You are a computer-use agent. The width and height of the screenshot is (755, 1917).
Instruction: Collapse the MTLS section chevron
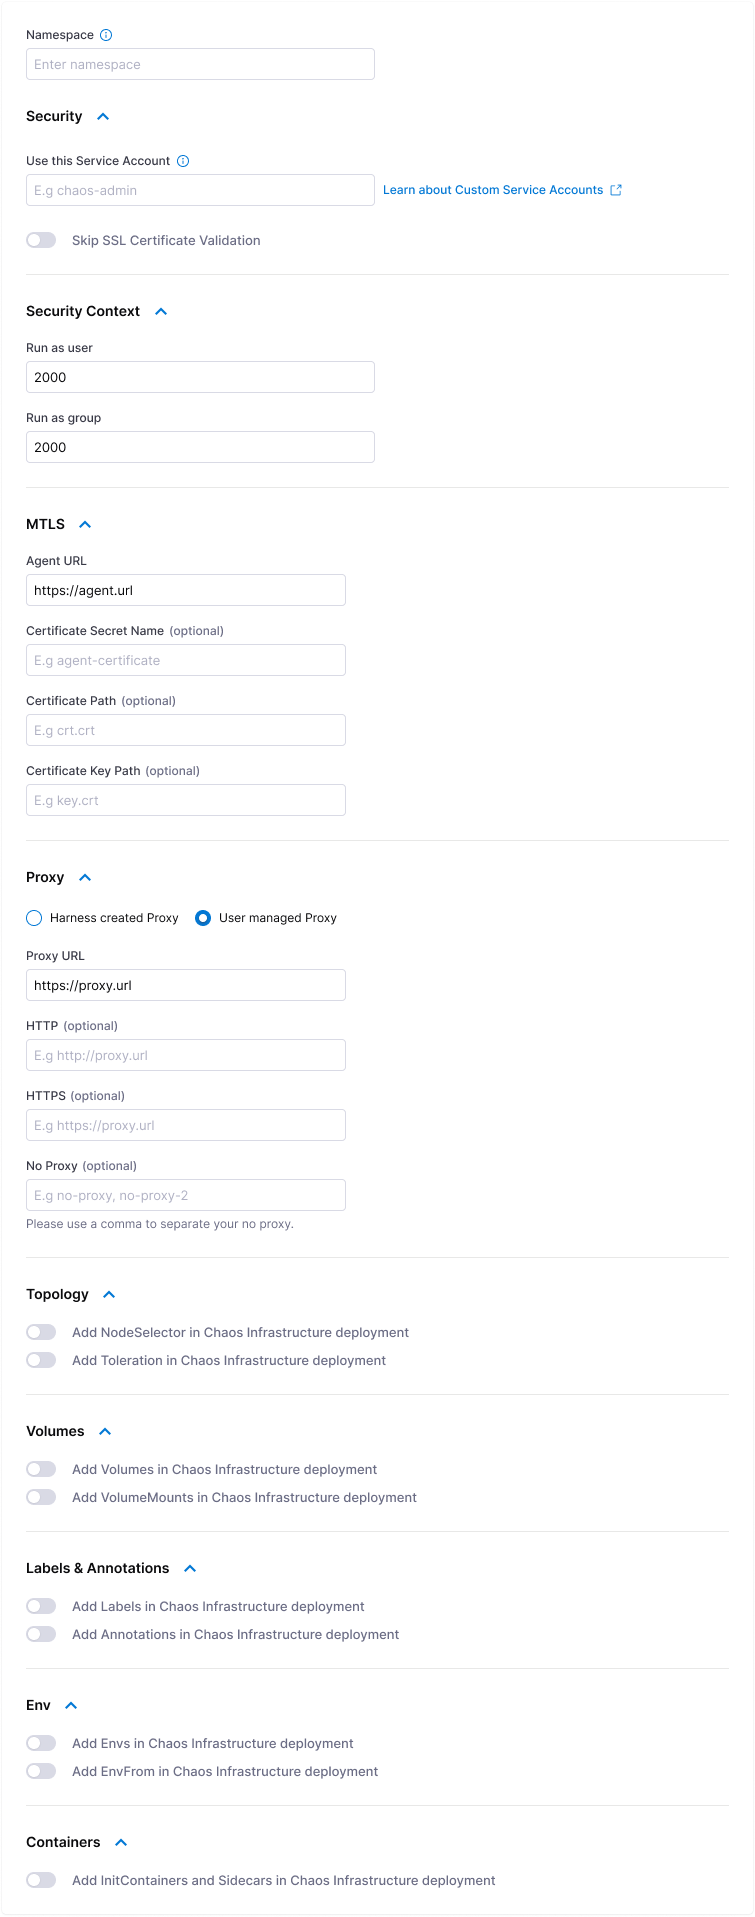point(85,525)
